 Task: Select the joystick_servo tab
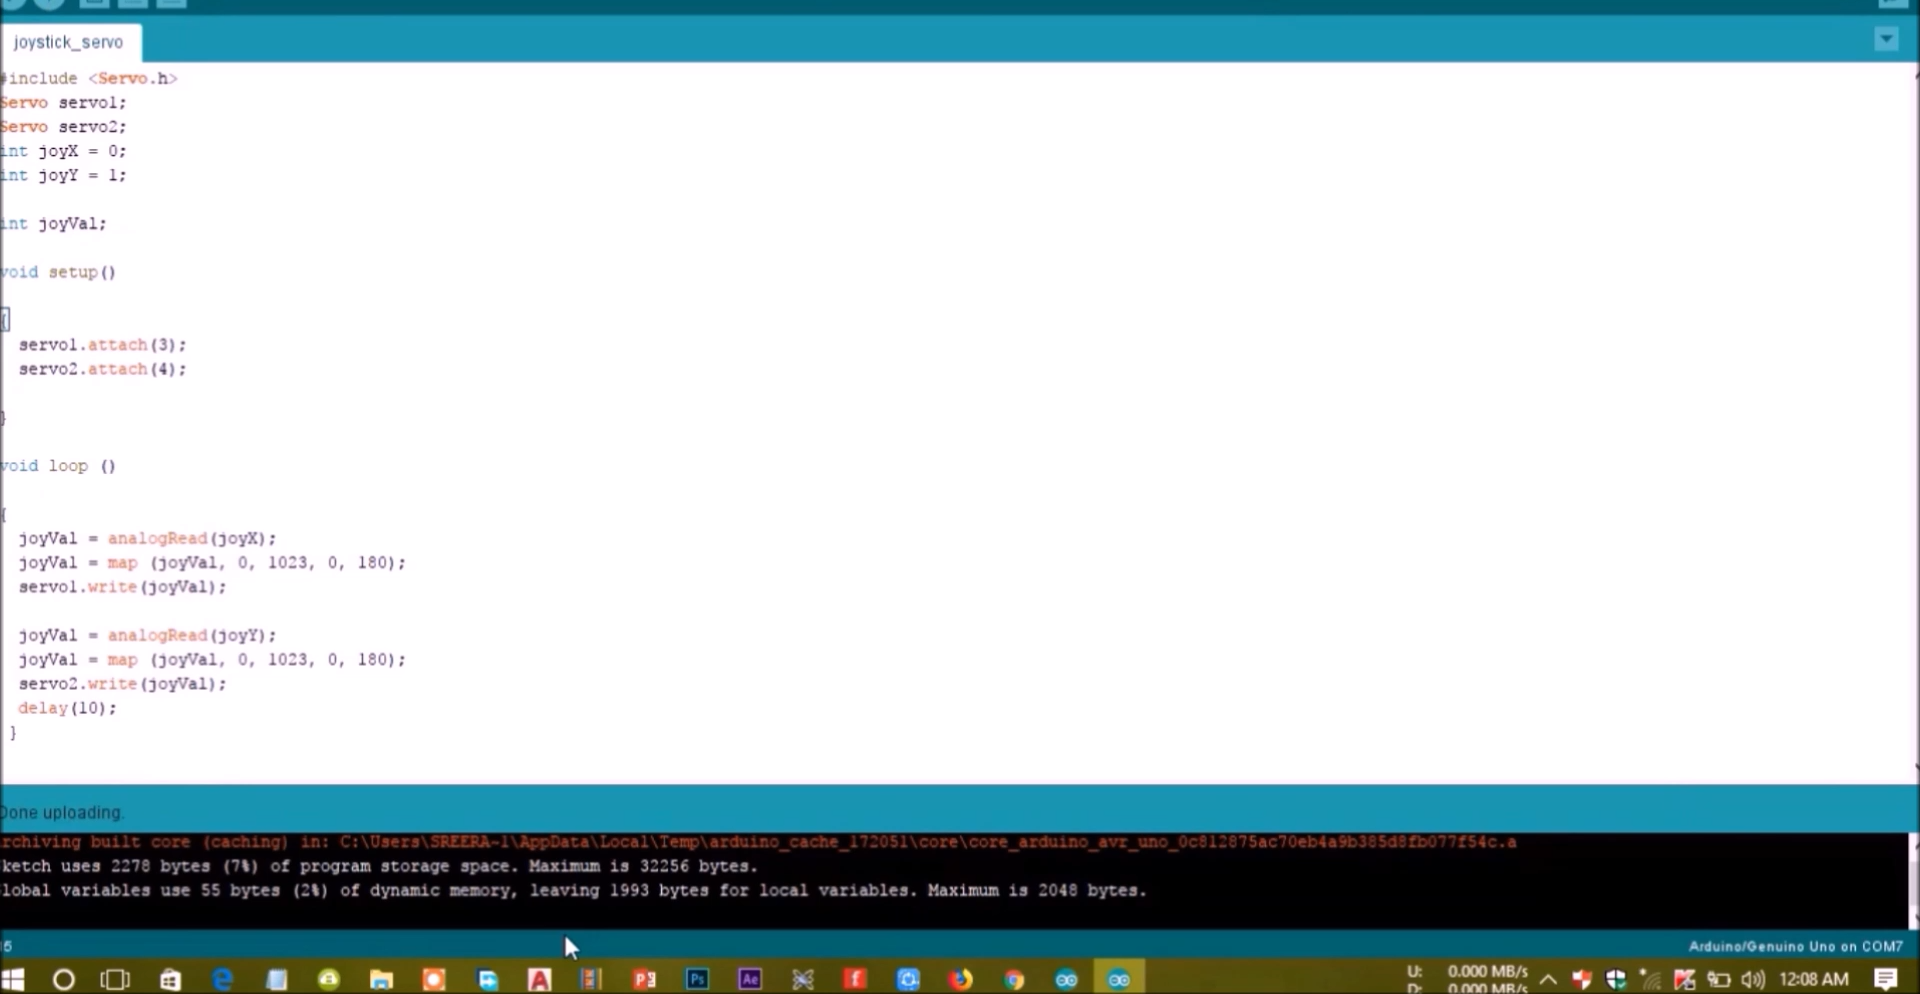(67, 42)
